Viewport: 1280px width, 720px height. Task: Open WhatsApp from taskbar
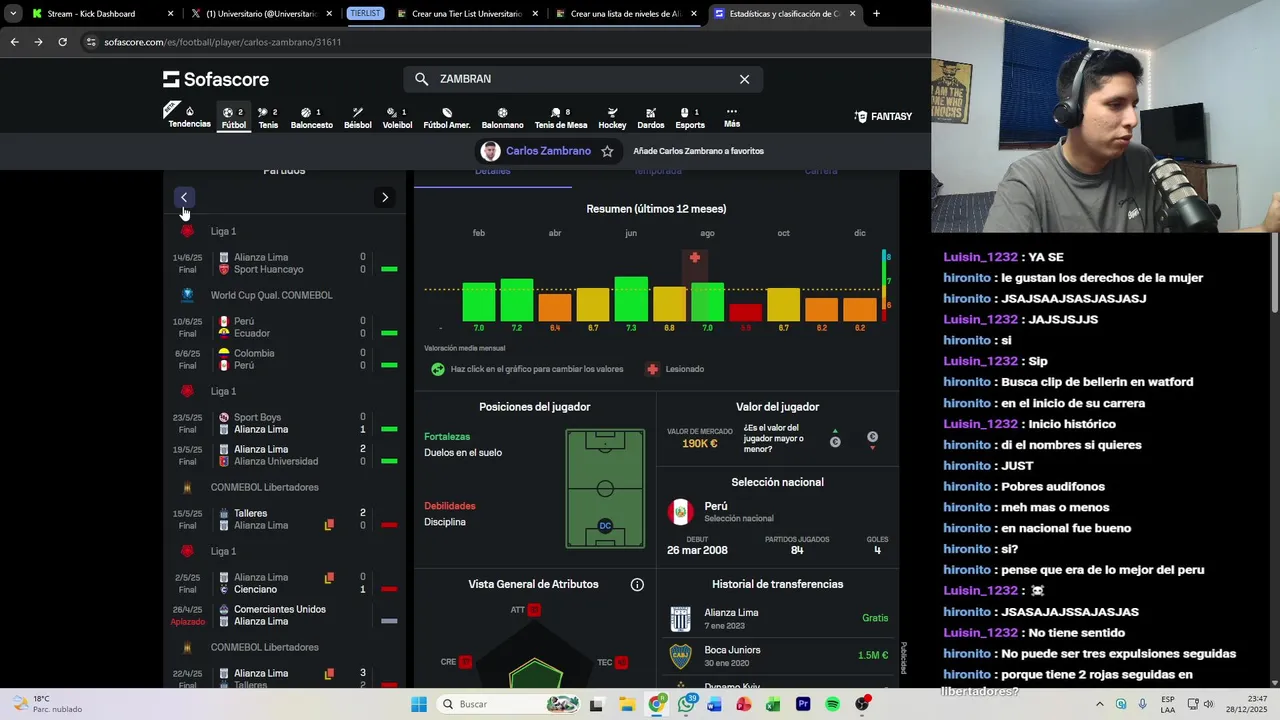686,704
